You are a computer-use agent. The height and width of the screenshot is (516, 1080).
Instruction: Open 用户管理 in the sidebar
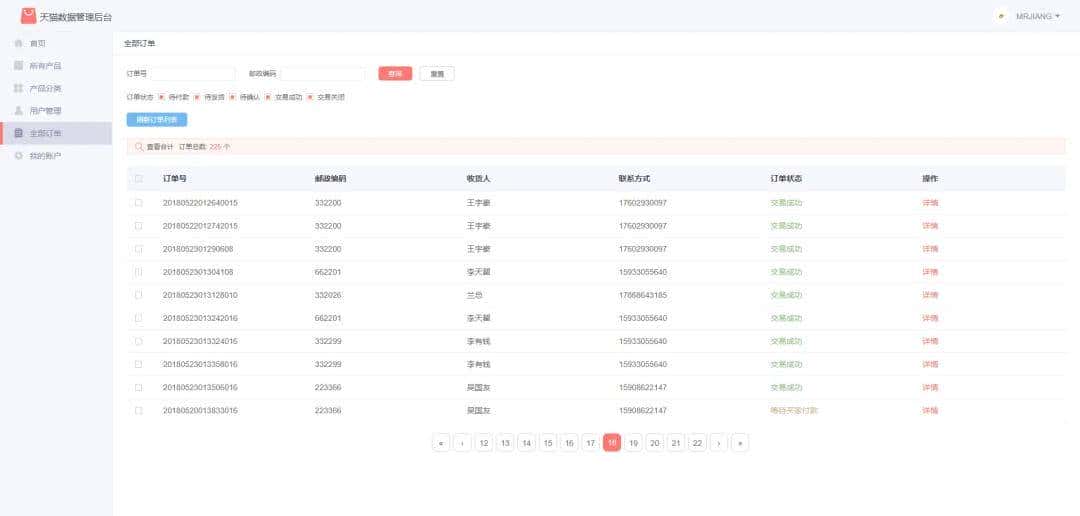[x=45, y=111]
